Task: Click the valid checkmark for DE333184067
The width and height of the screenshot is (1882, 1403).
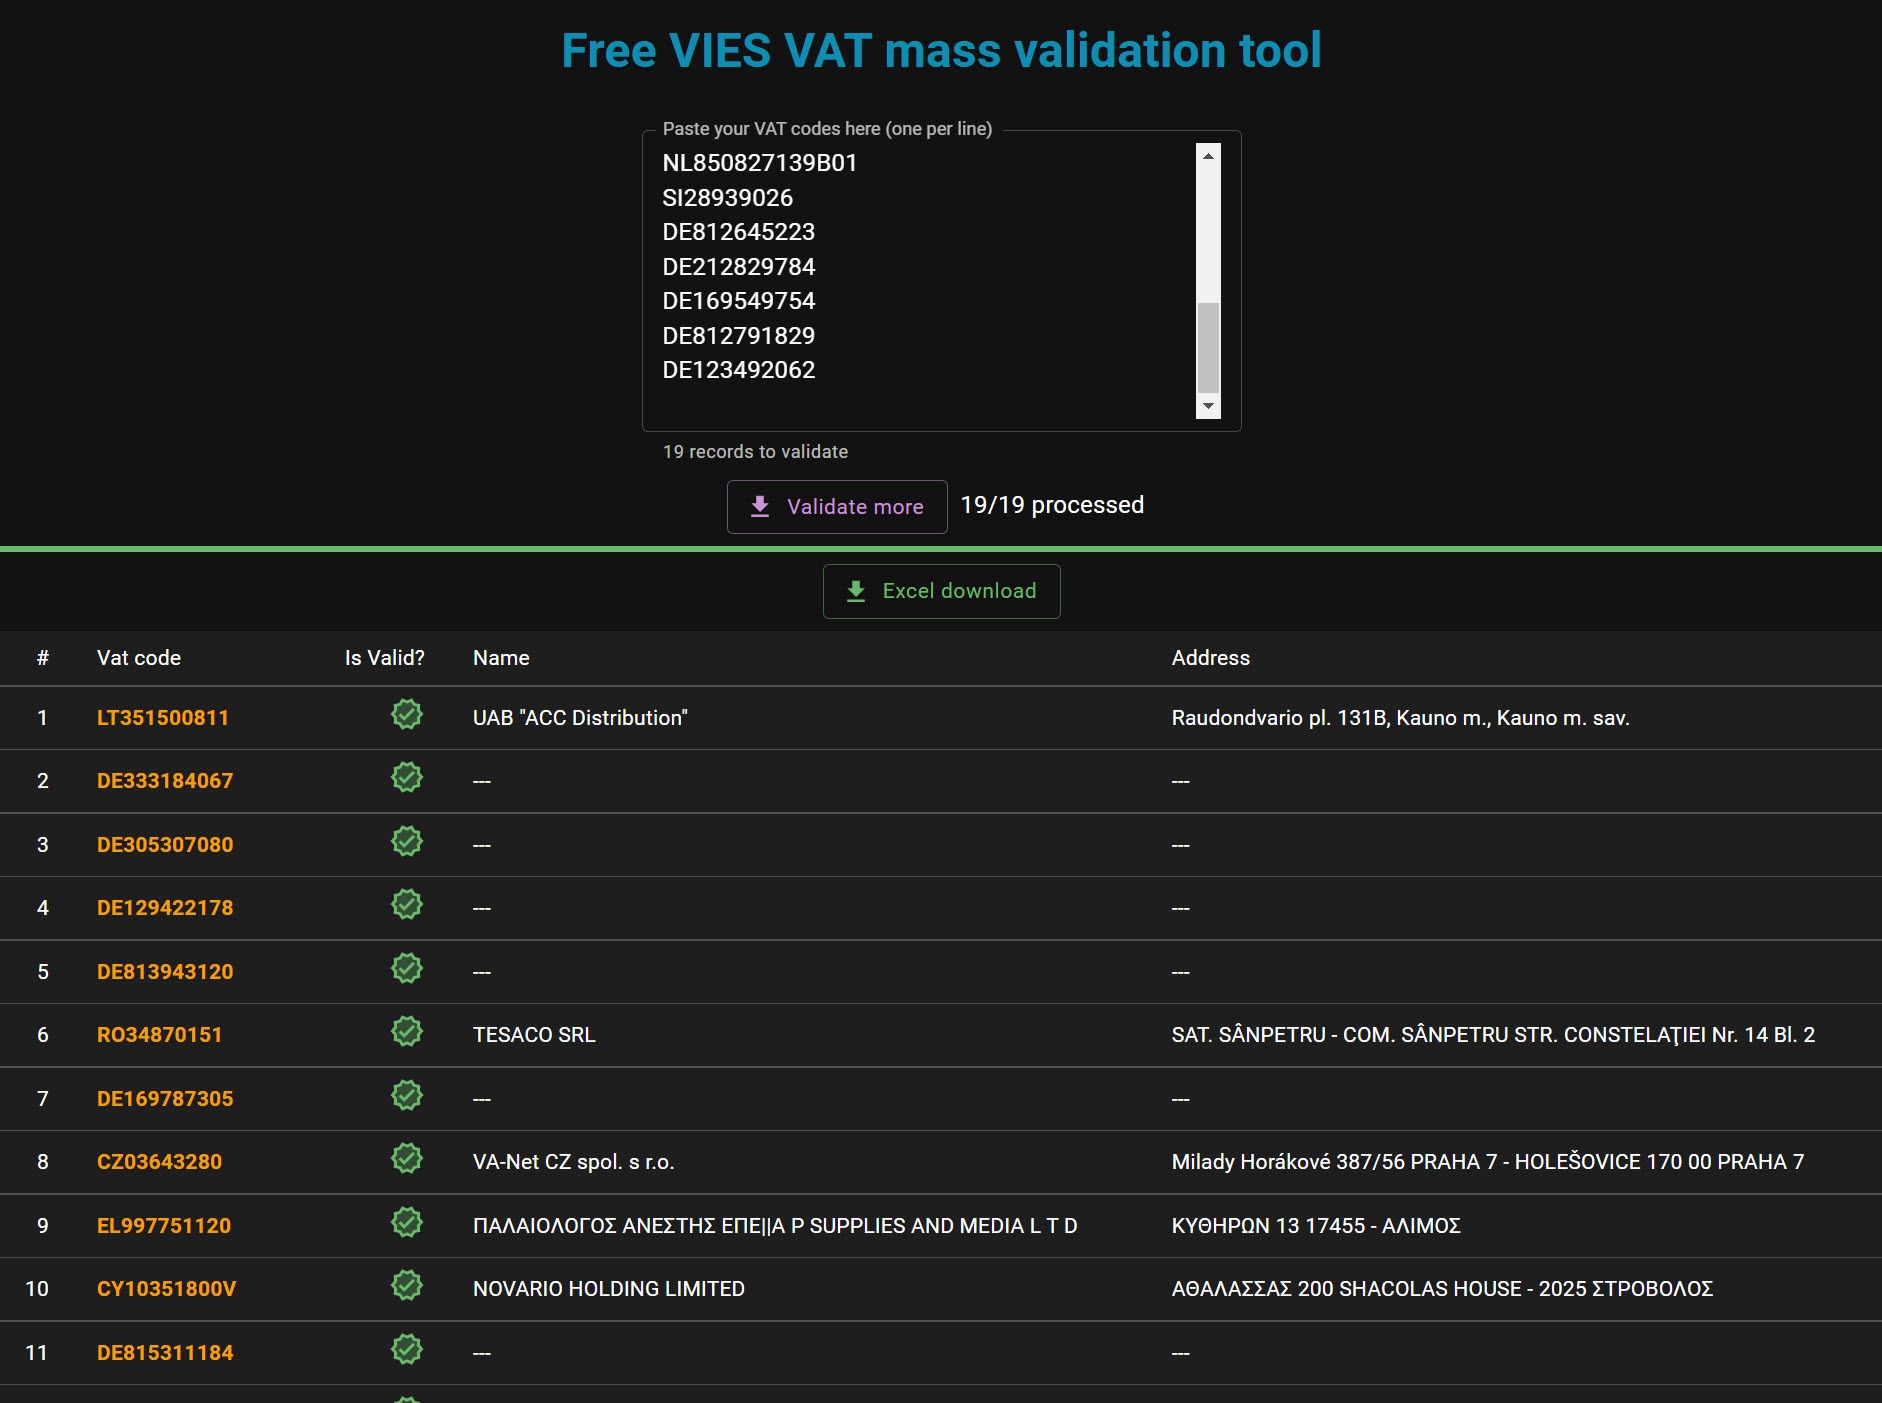Action: pos(406,778)
